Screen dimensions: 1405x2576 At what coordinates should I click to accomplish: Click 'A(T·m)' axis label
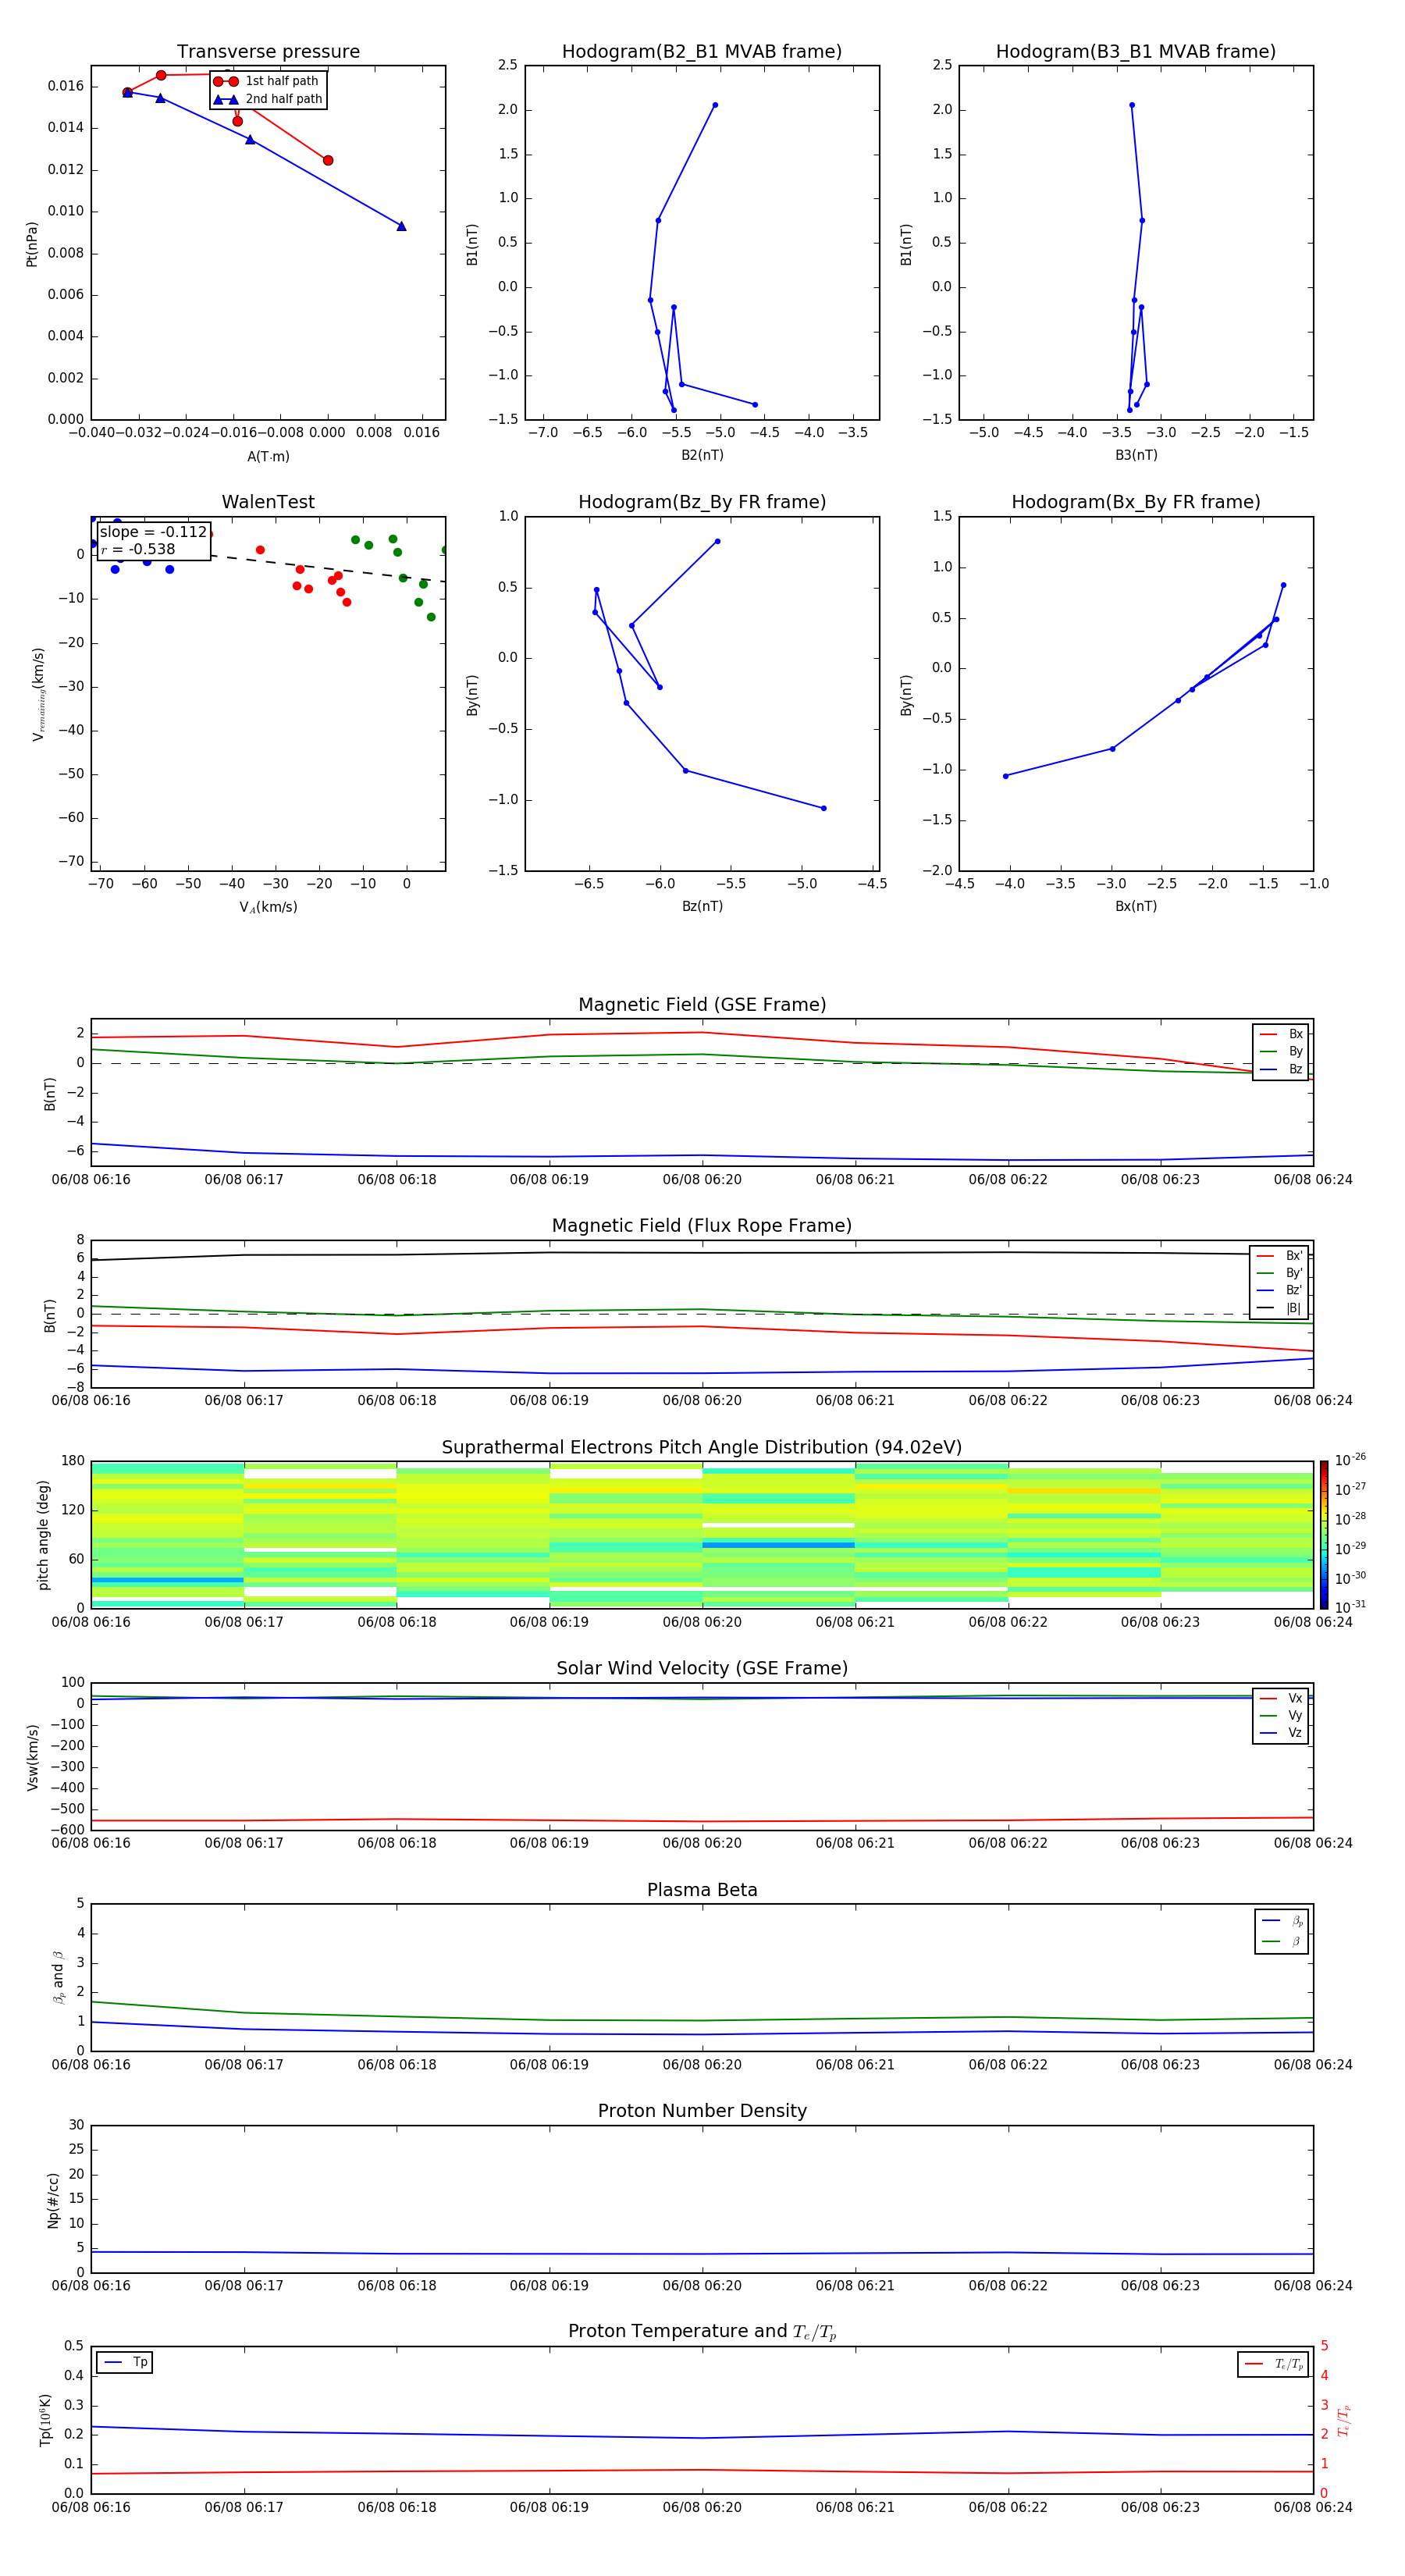268,457
